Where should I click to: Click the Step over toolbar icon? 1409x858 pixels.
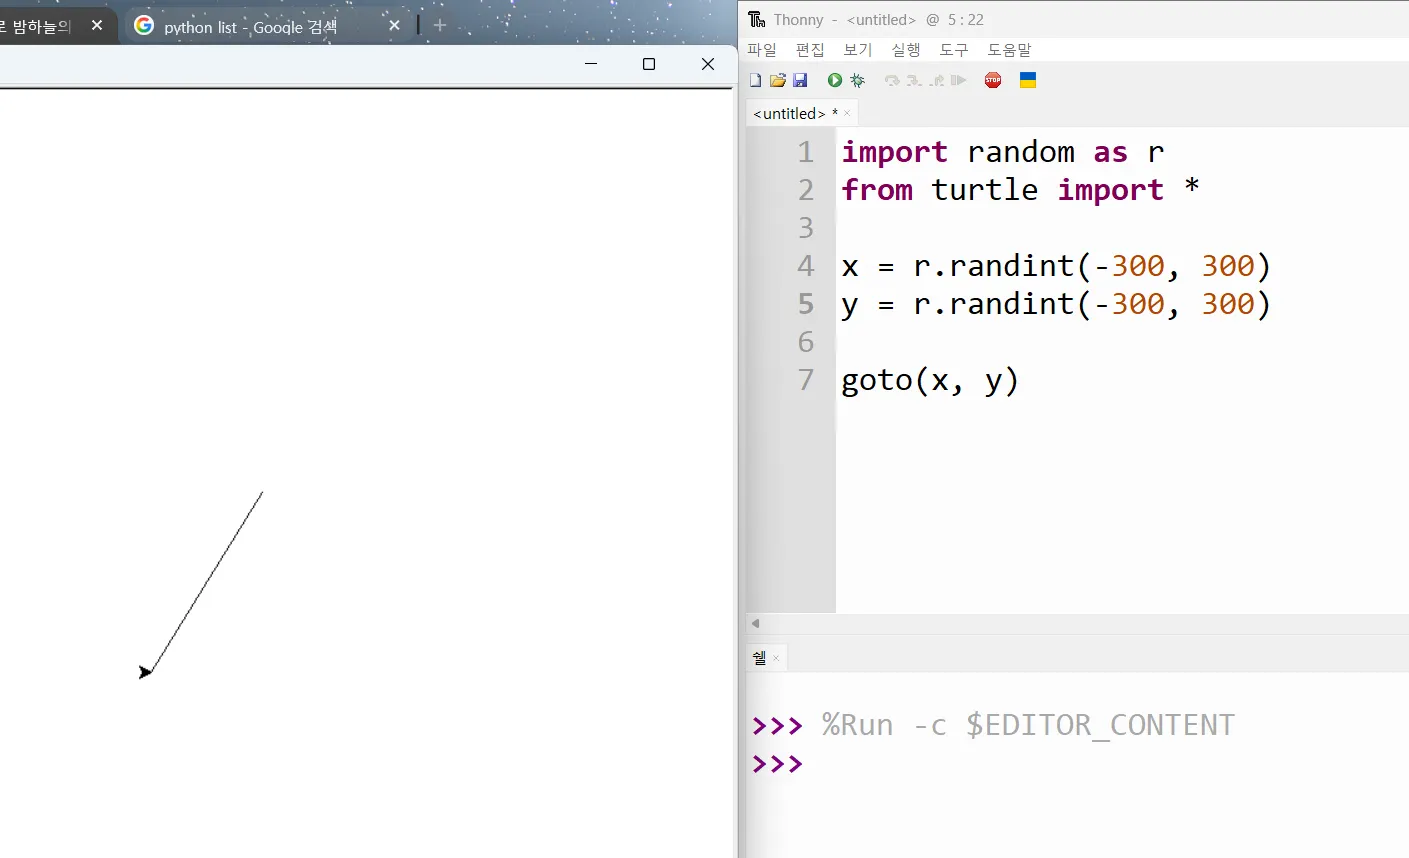pos(892,80)
